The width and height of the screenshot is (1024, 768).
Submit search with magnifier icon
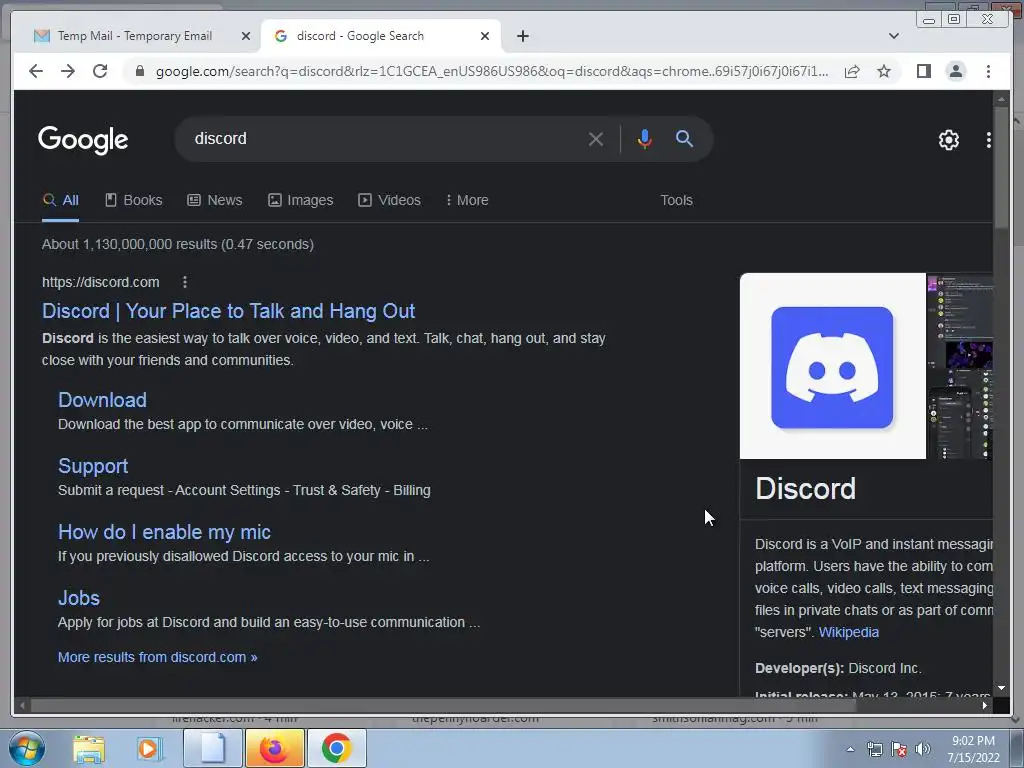pos(684,138)
